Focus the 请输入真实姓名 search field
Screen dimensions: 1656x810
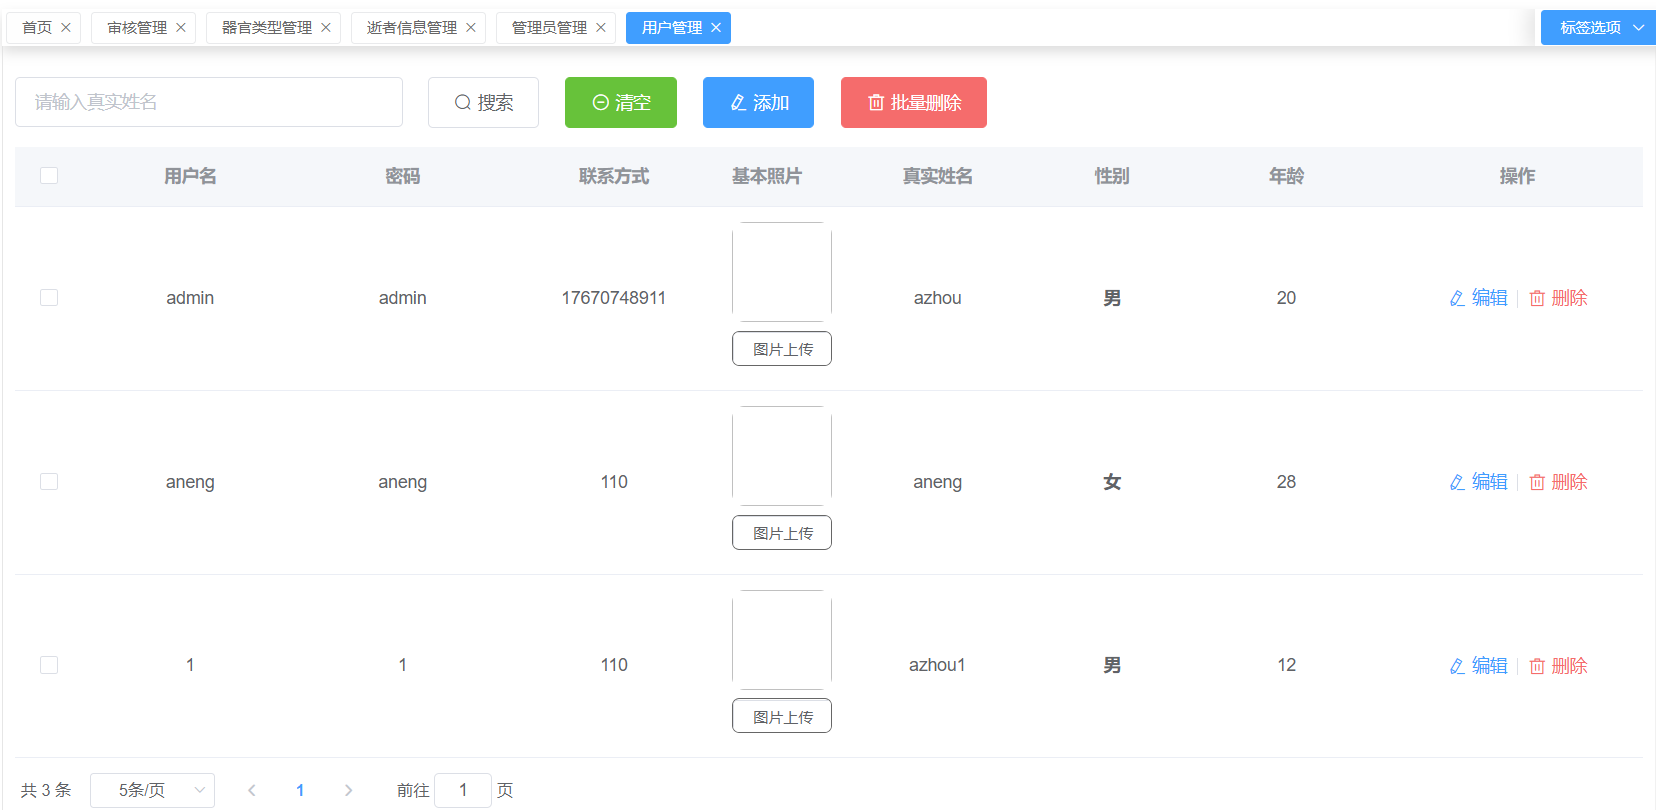(x=209, y=102)
